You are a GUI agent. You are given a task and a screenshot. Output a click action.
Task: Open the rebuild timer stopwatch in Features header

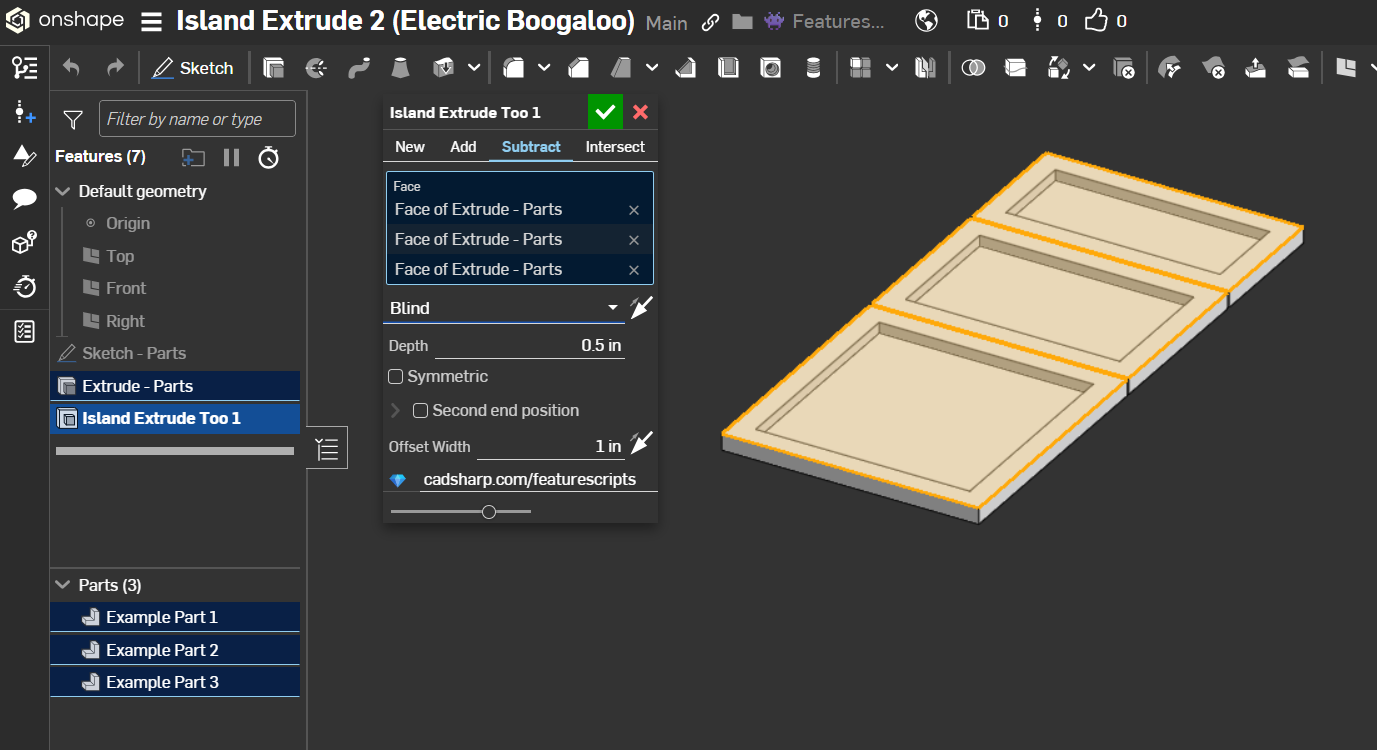click(x=268, y=157)
